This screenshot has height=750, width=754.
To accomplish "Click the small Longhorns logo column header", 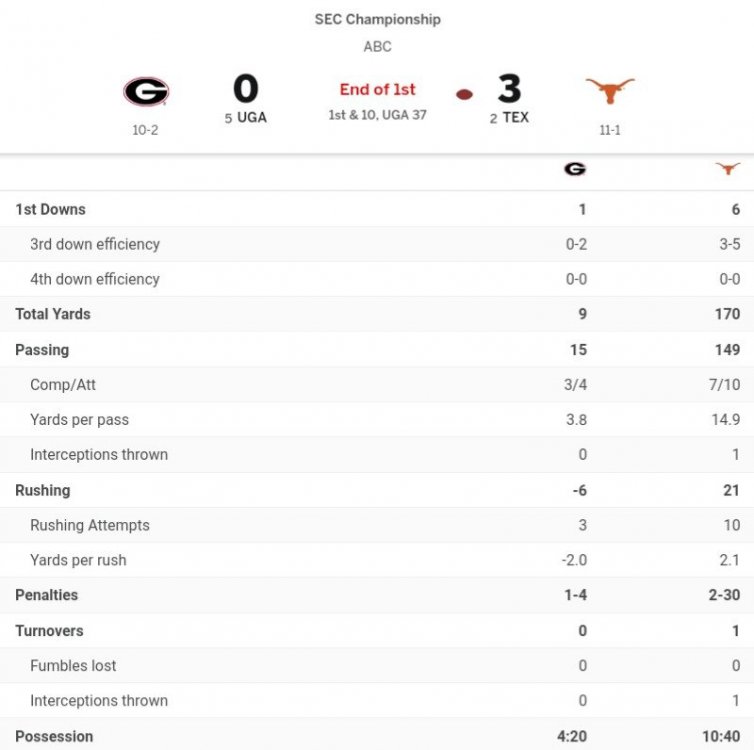I will [x=728, y=169].
